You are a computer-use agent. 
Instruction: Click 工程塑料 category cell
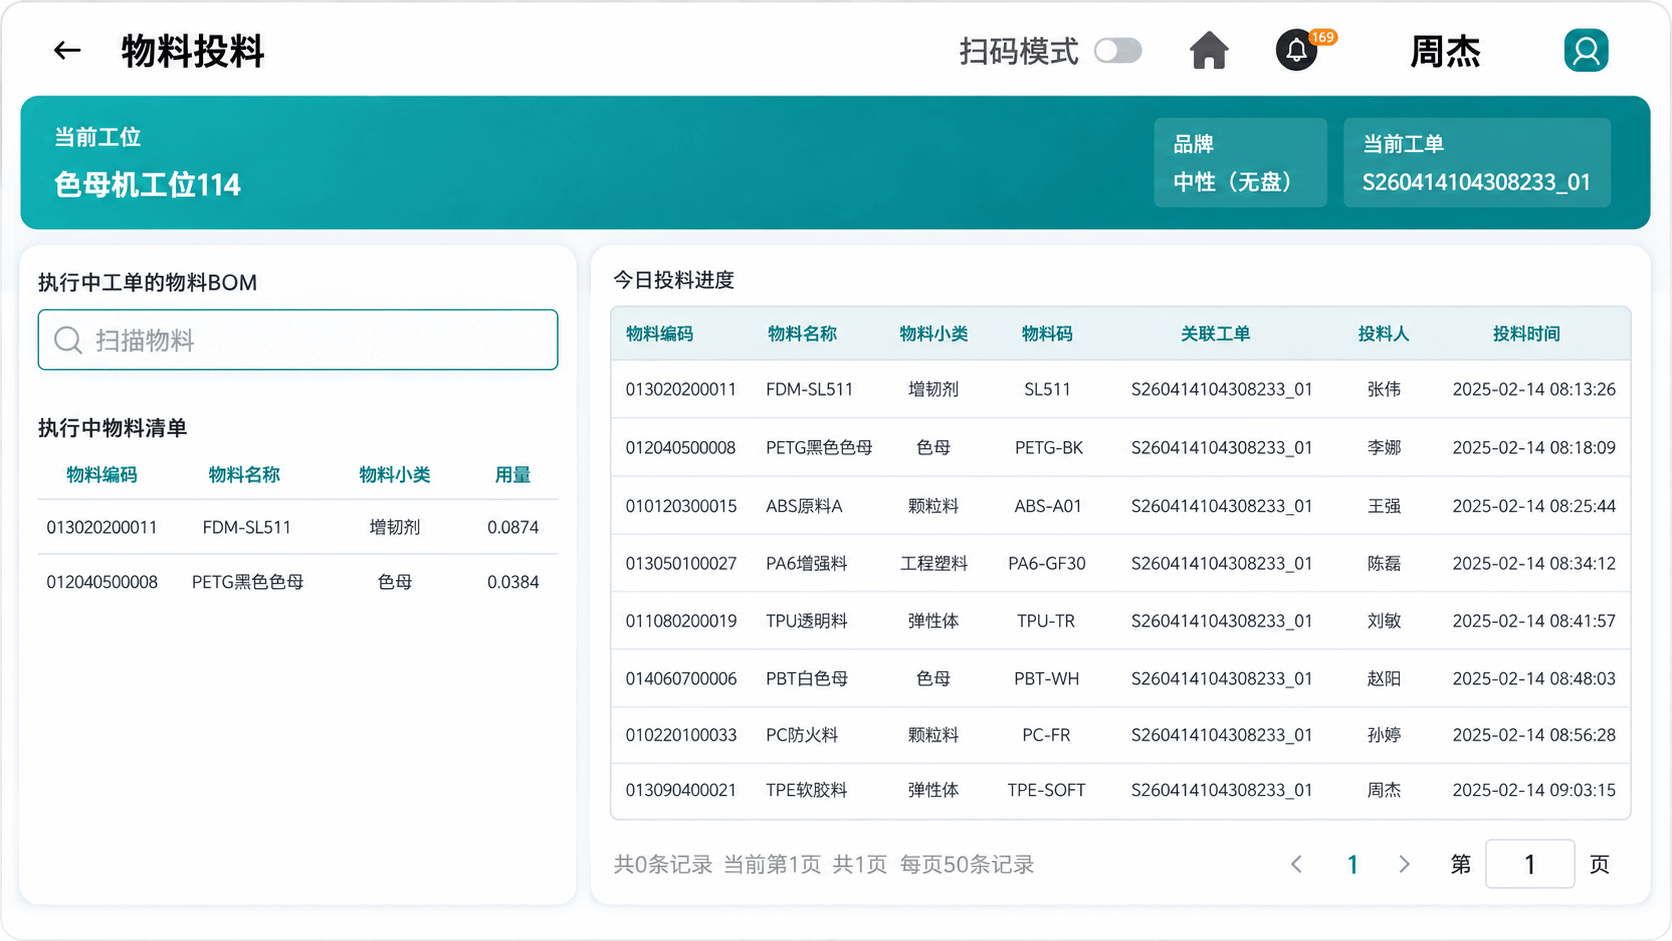[934, 564]
